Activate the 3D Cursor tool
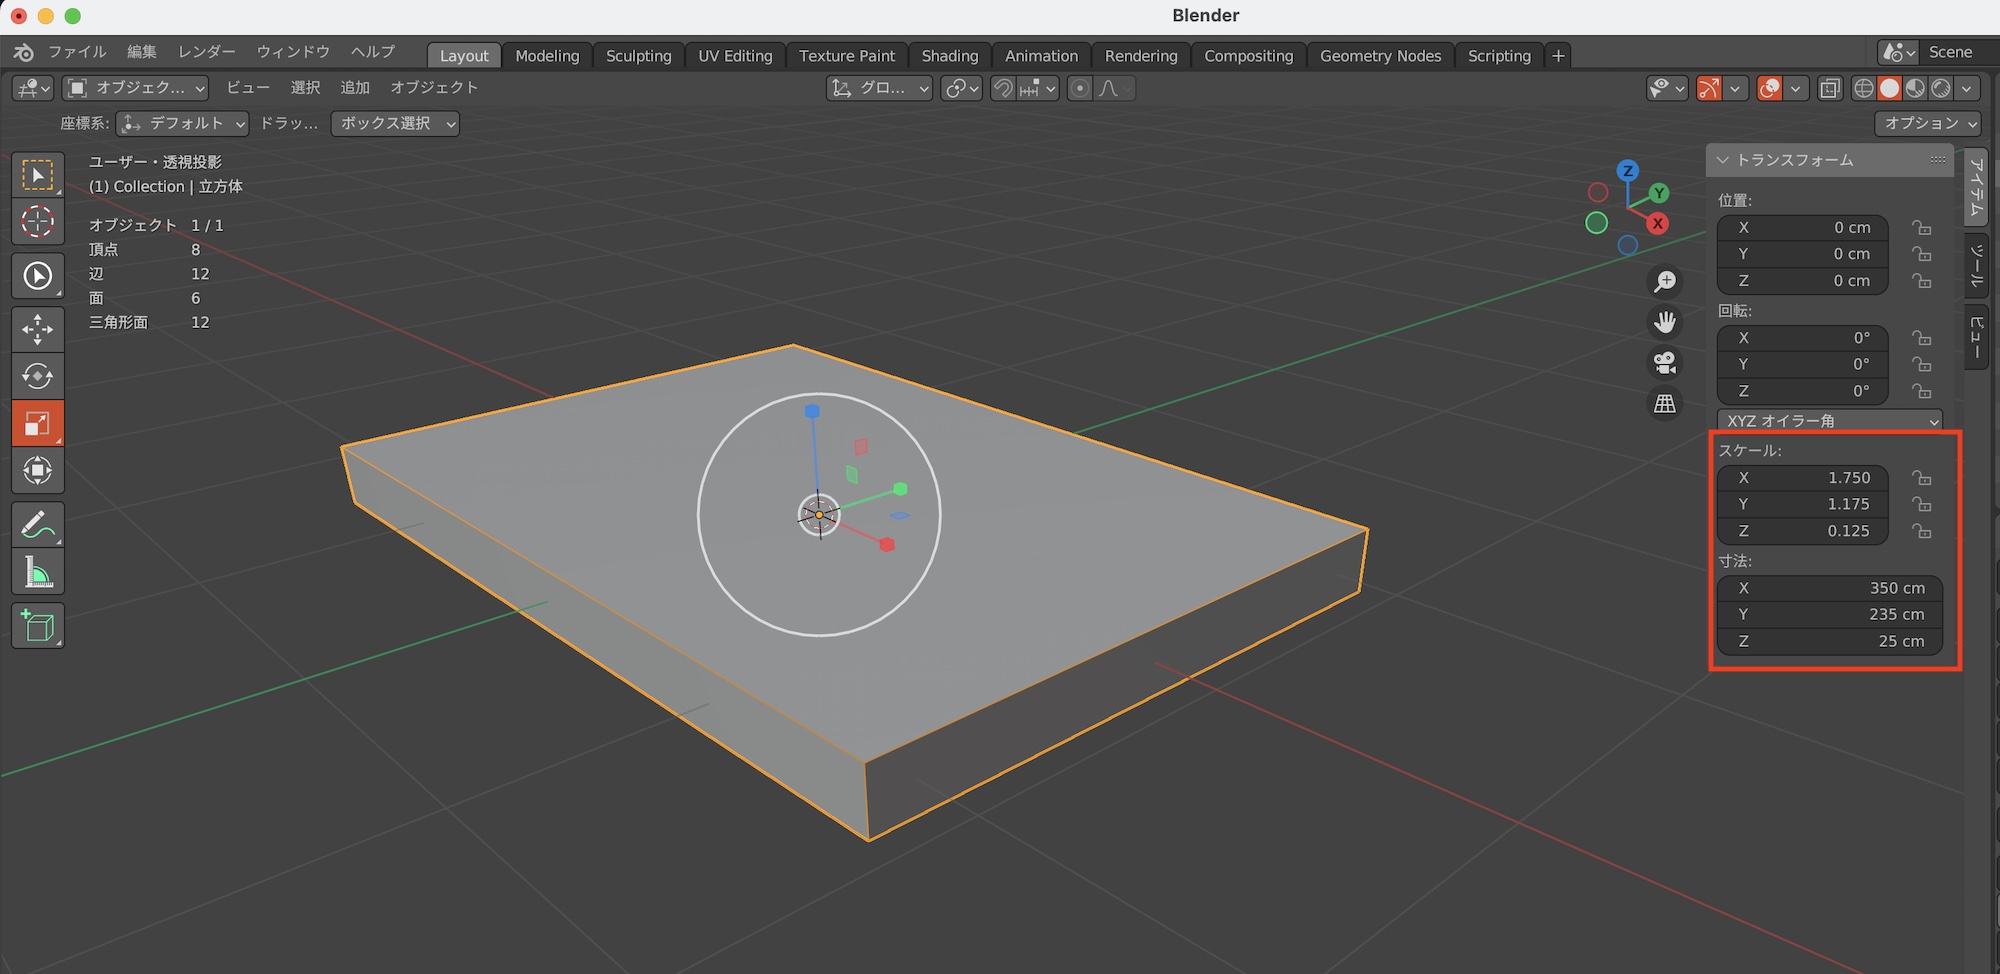Viewport: 2000px width, 974px height. (38, 222)
